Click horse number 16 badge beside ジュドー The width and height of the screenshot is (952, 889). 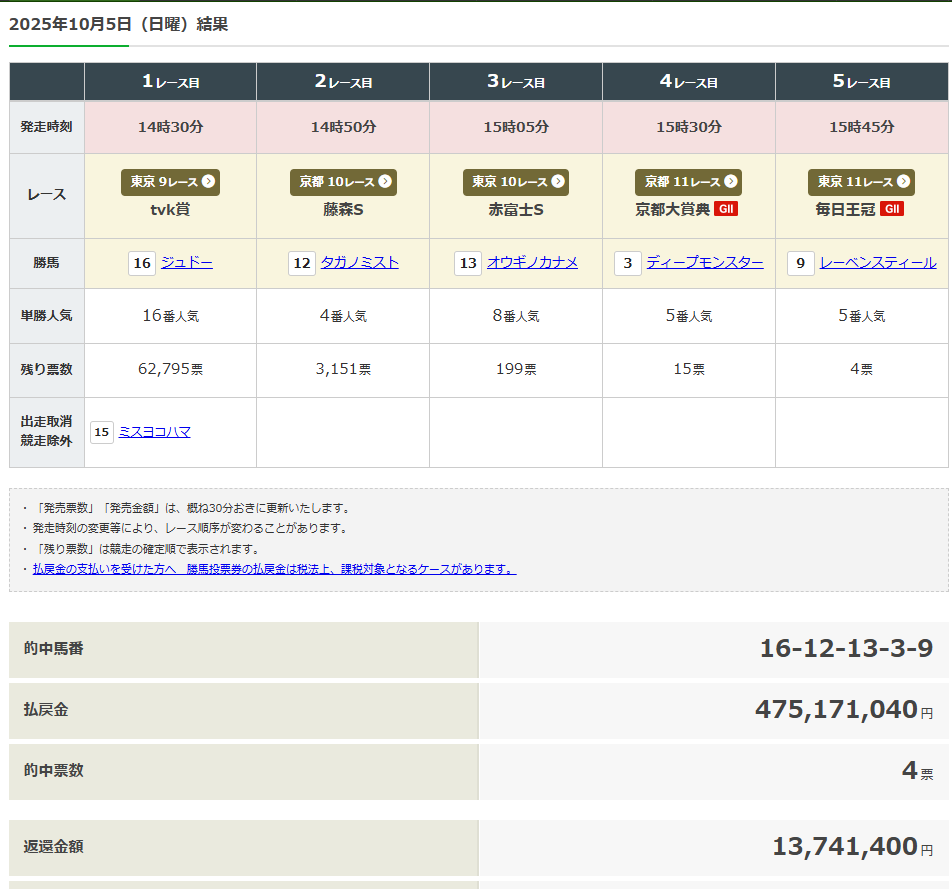[142, 264]
